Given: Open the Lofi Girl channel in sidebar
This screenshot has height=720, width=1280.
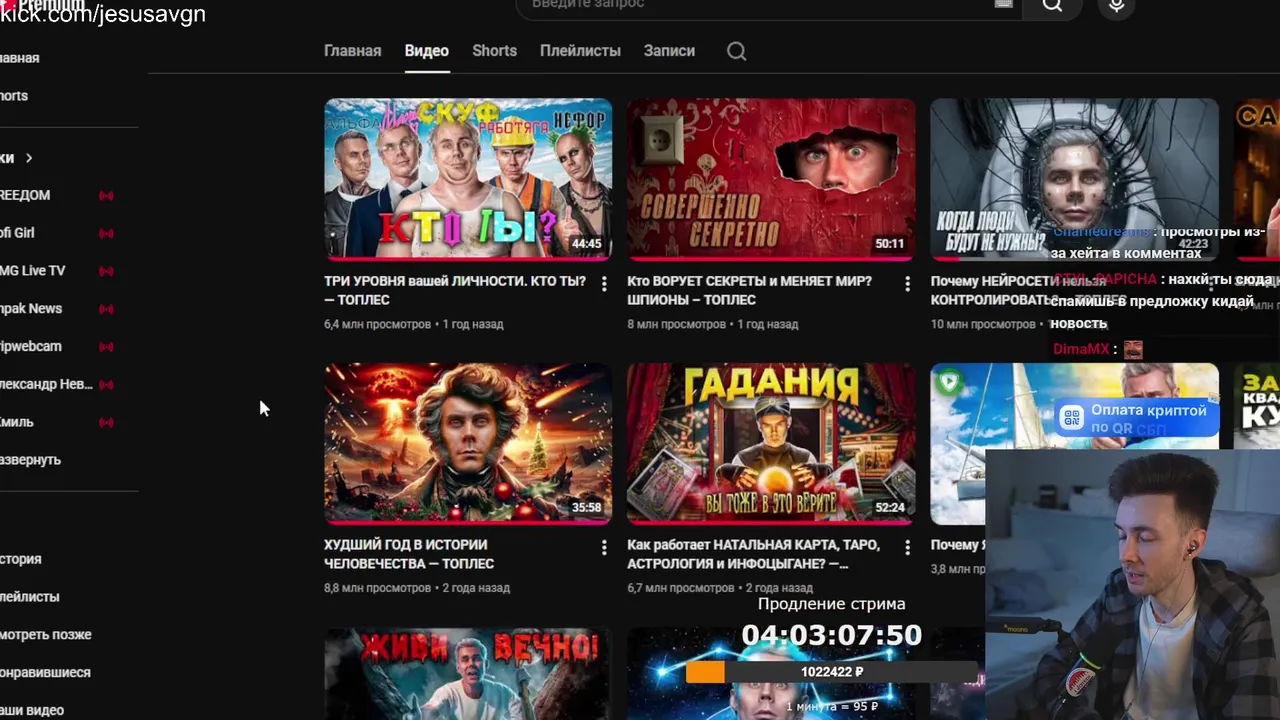Looking at the screenshot, I should 17,233.
